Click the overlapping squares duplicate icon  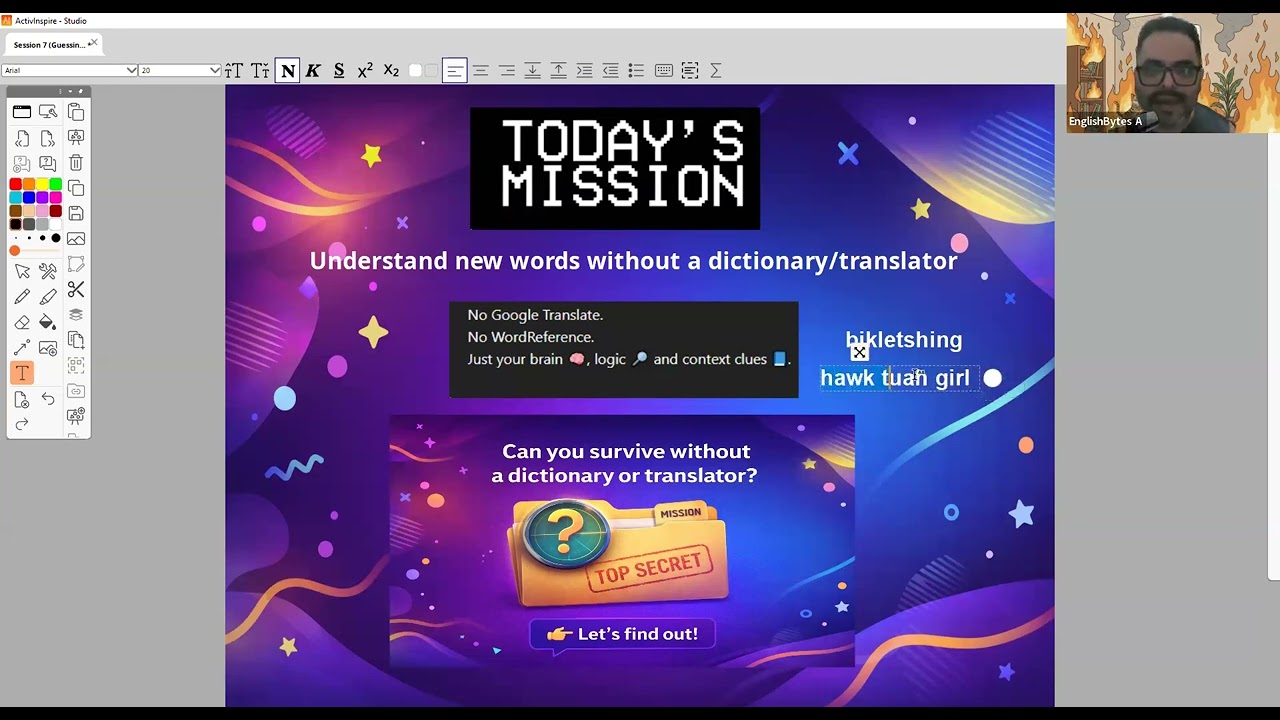tap(76, 188)
